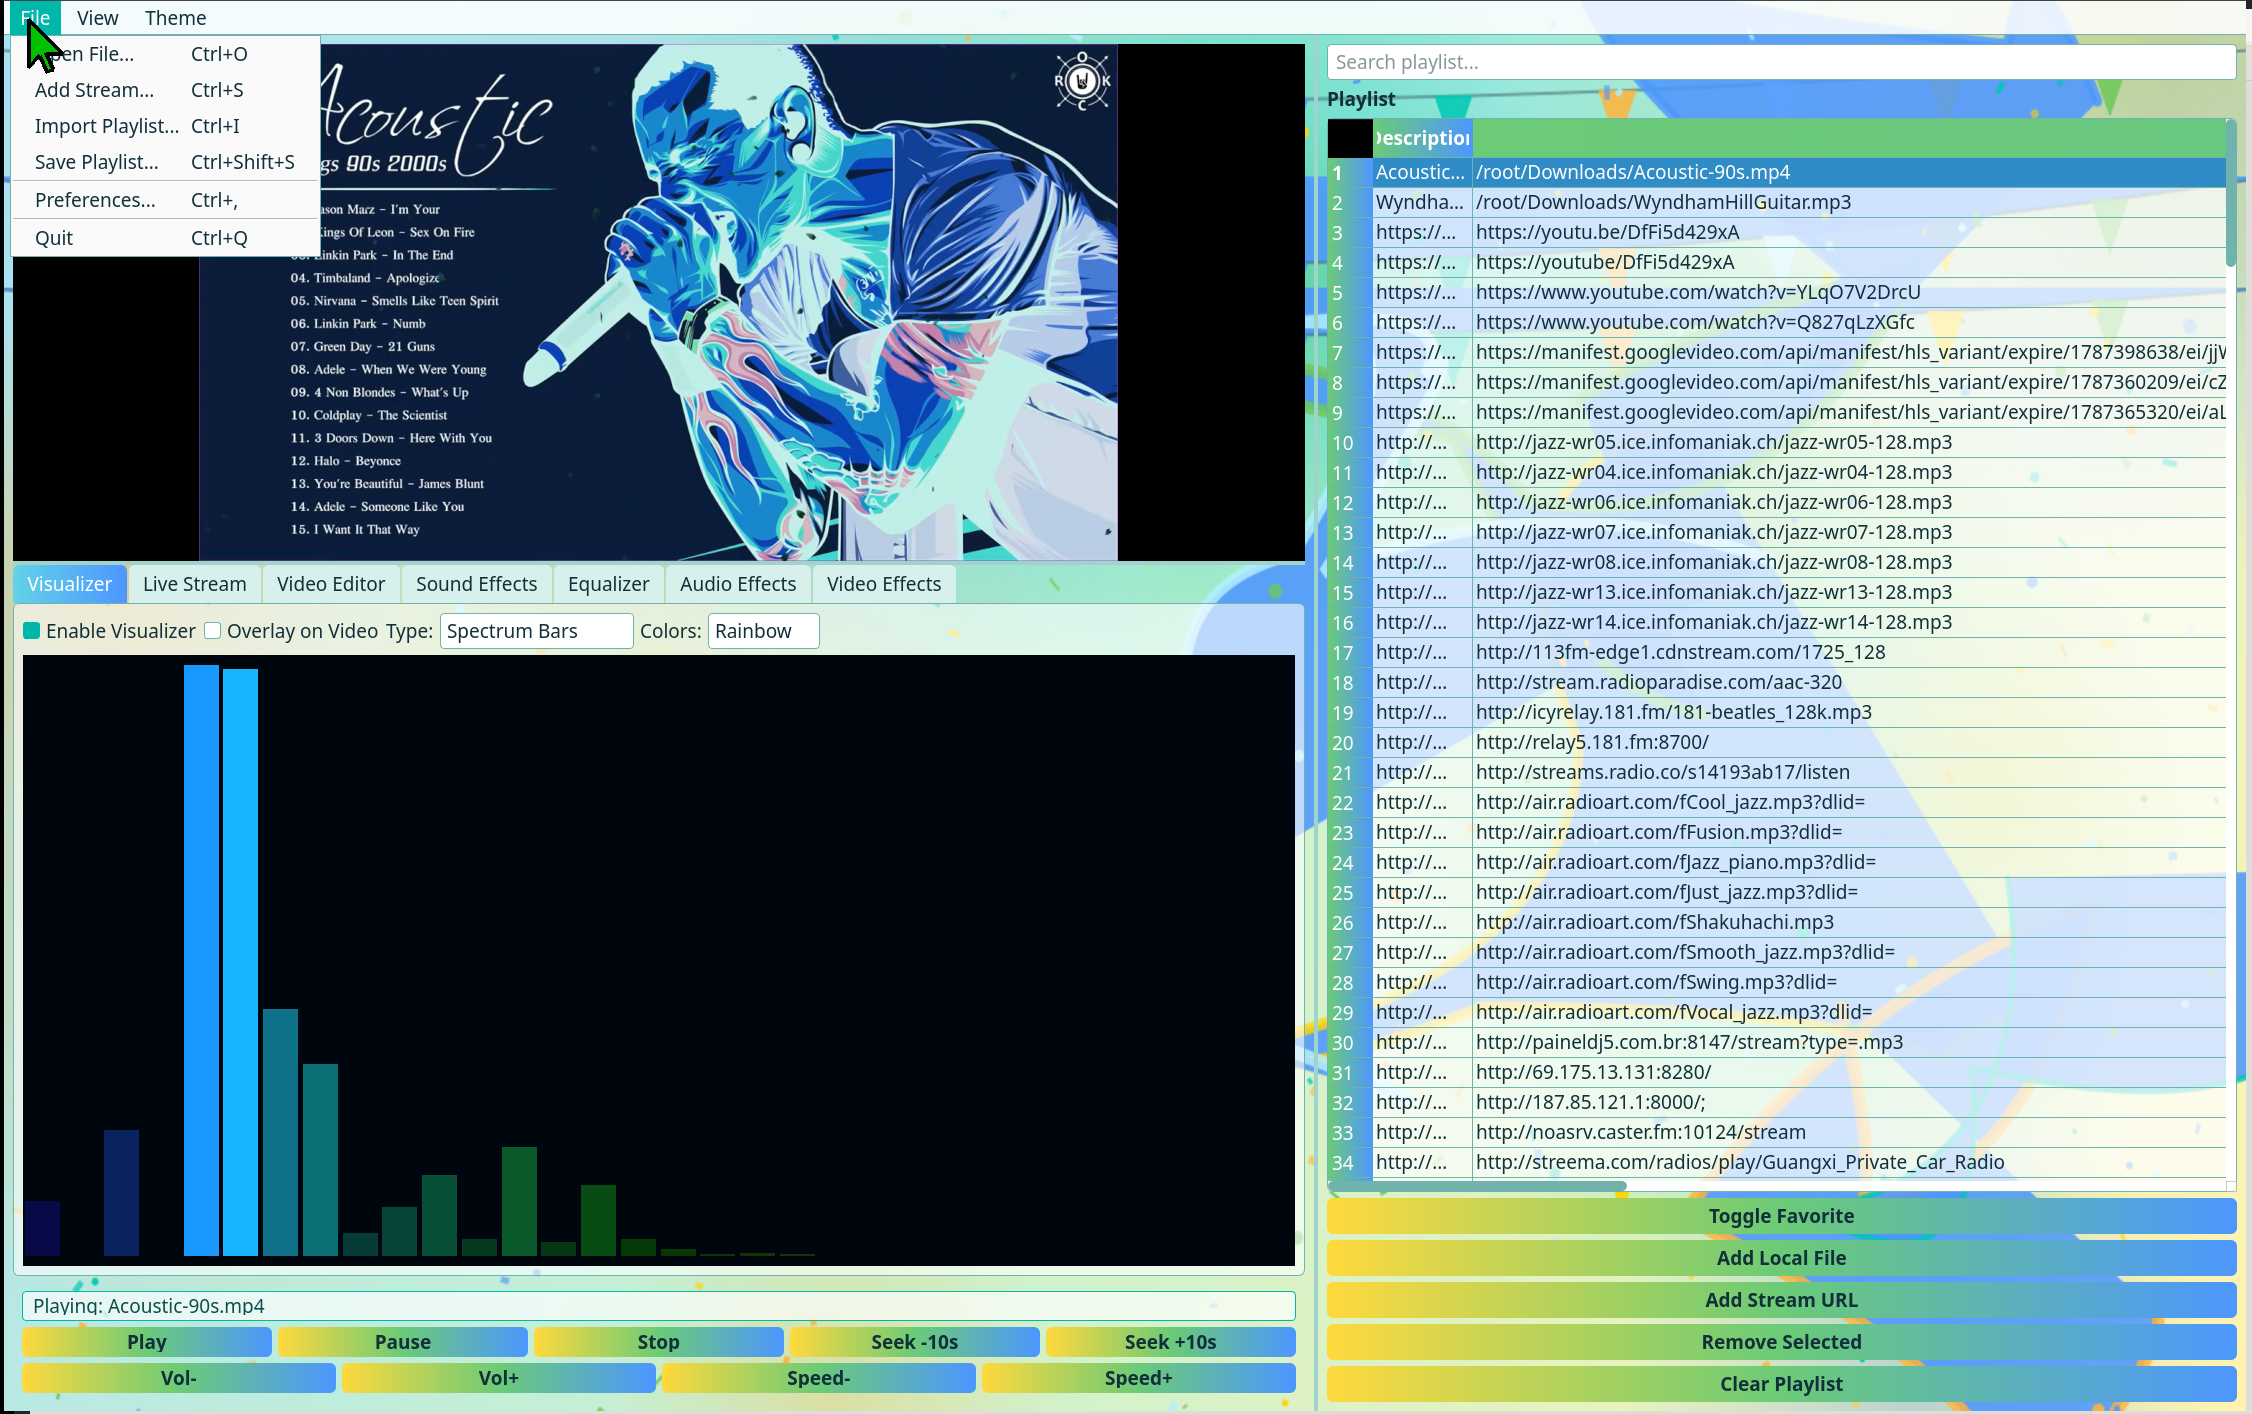This screenshot has height=1414, width=2252.
Task: Click Remove Selected button
Action: click(1781, 1342)
